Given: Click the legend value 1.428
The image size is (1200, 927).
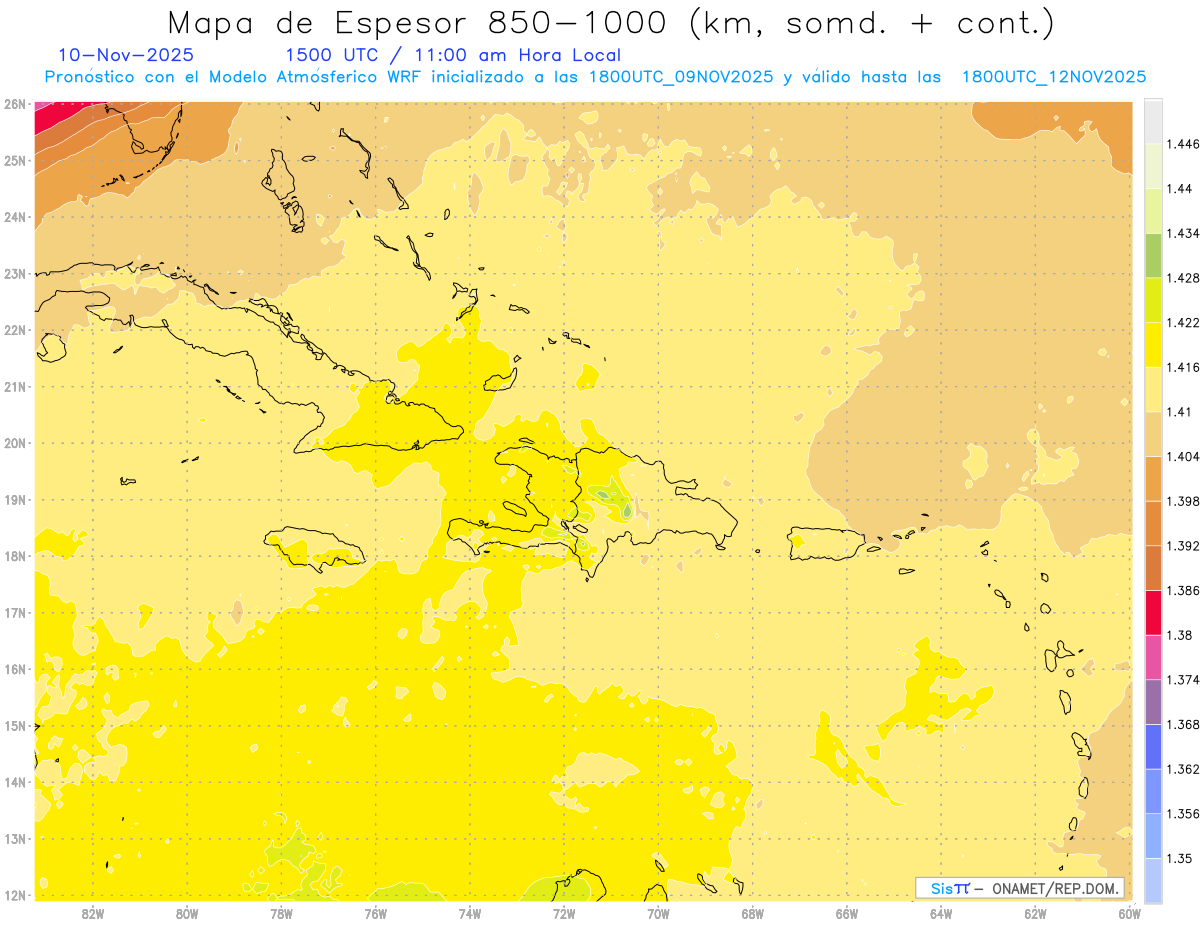Looking at the screenshot, I should (1183, 278).
